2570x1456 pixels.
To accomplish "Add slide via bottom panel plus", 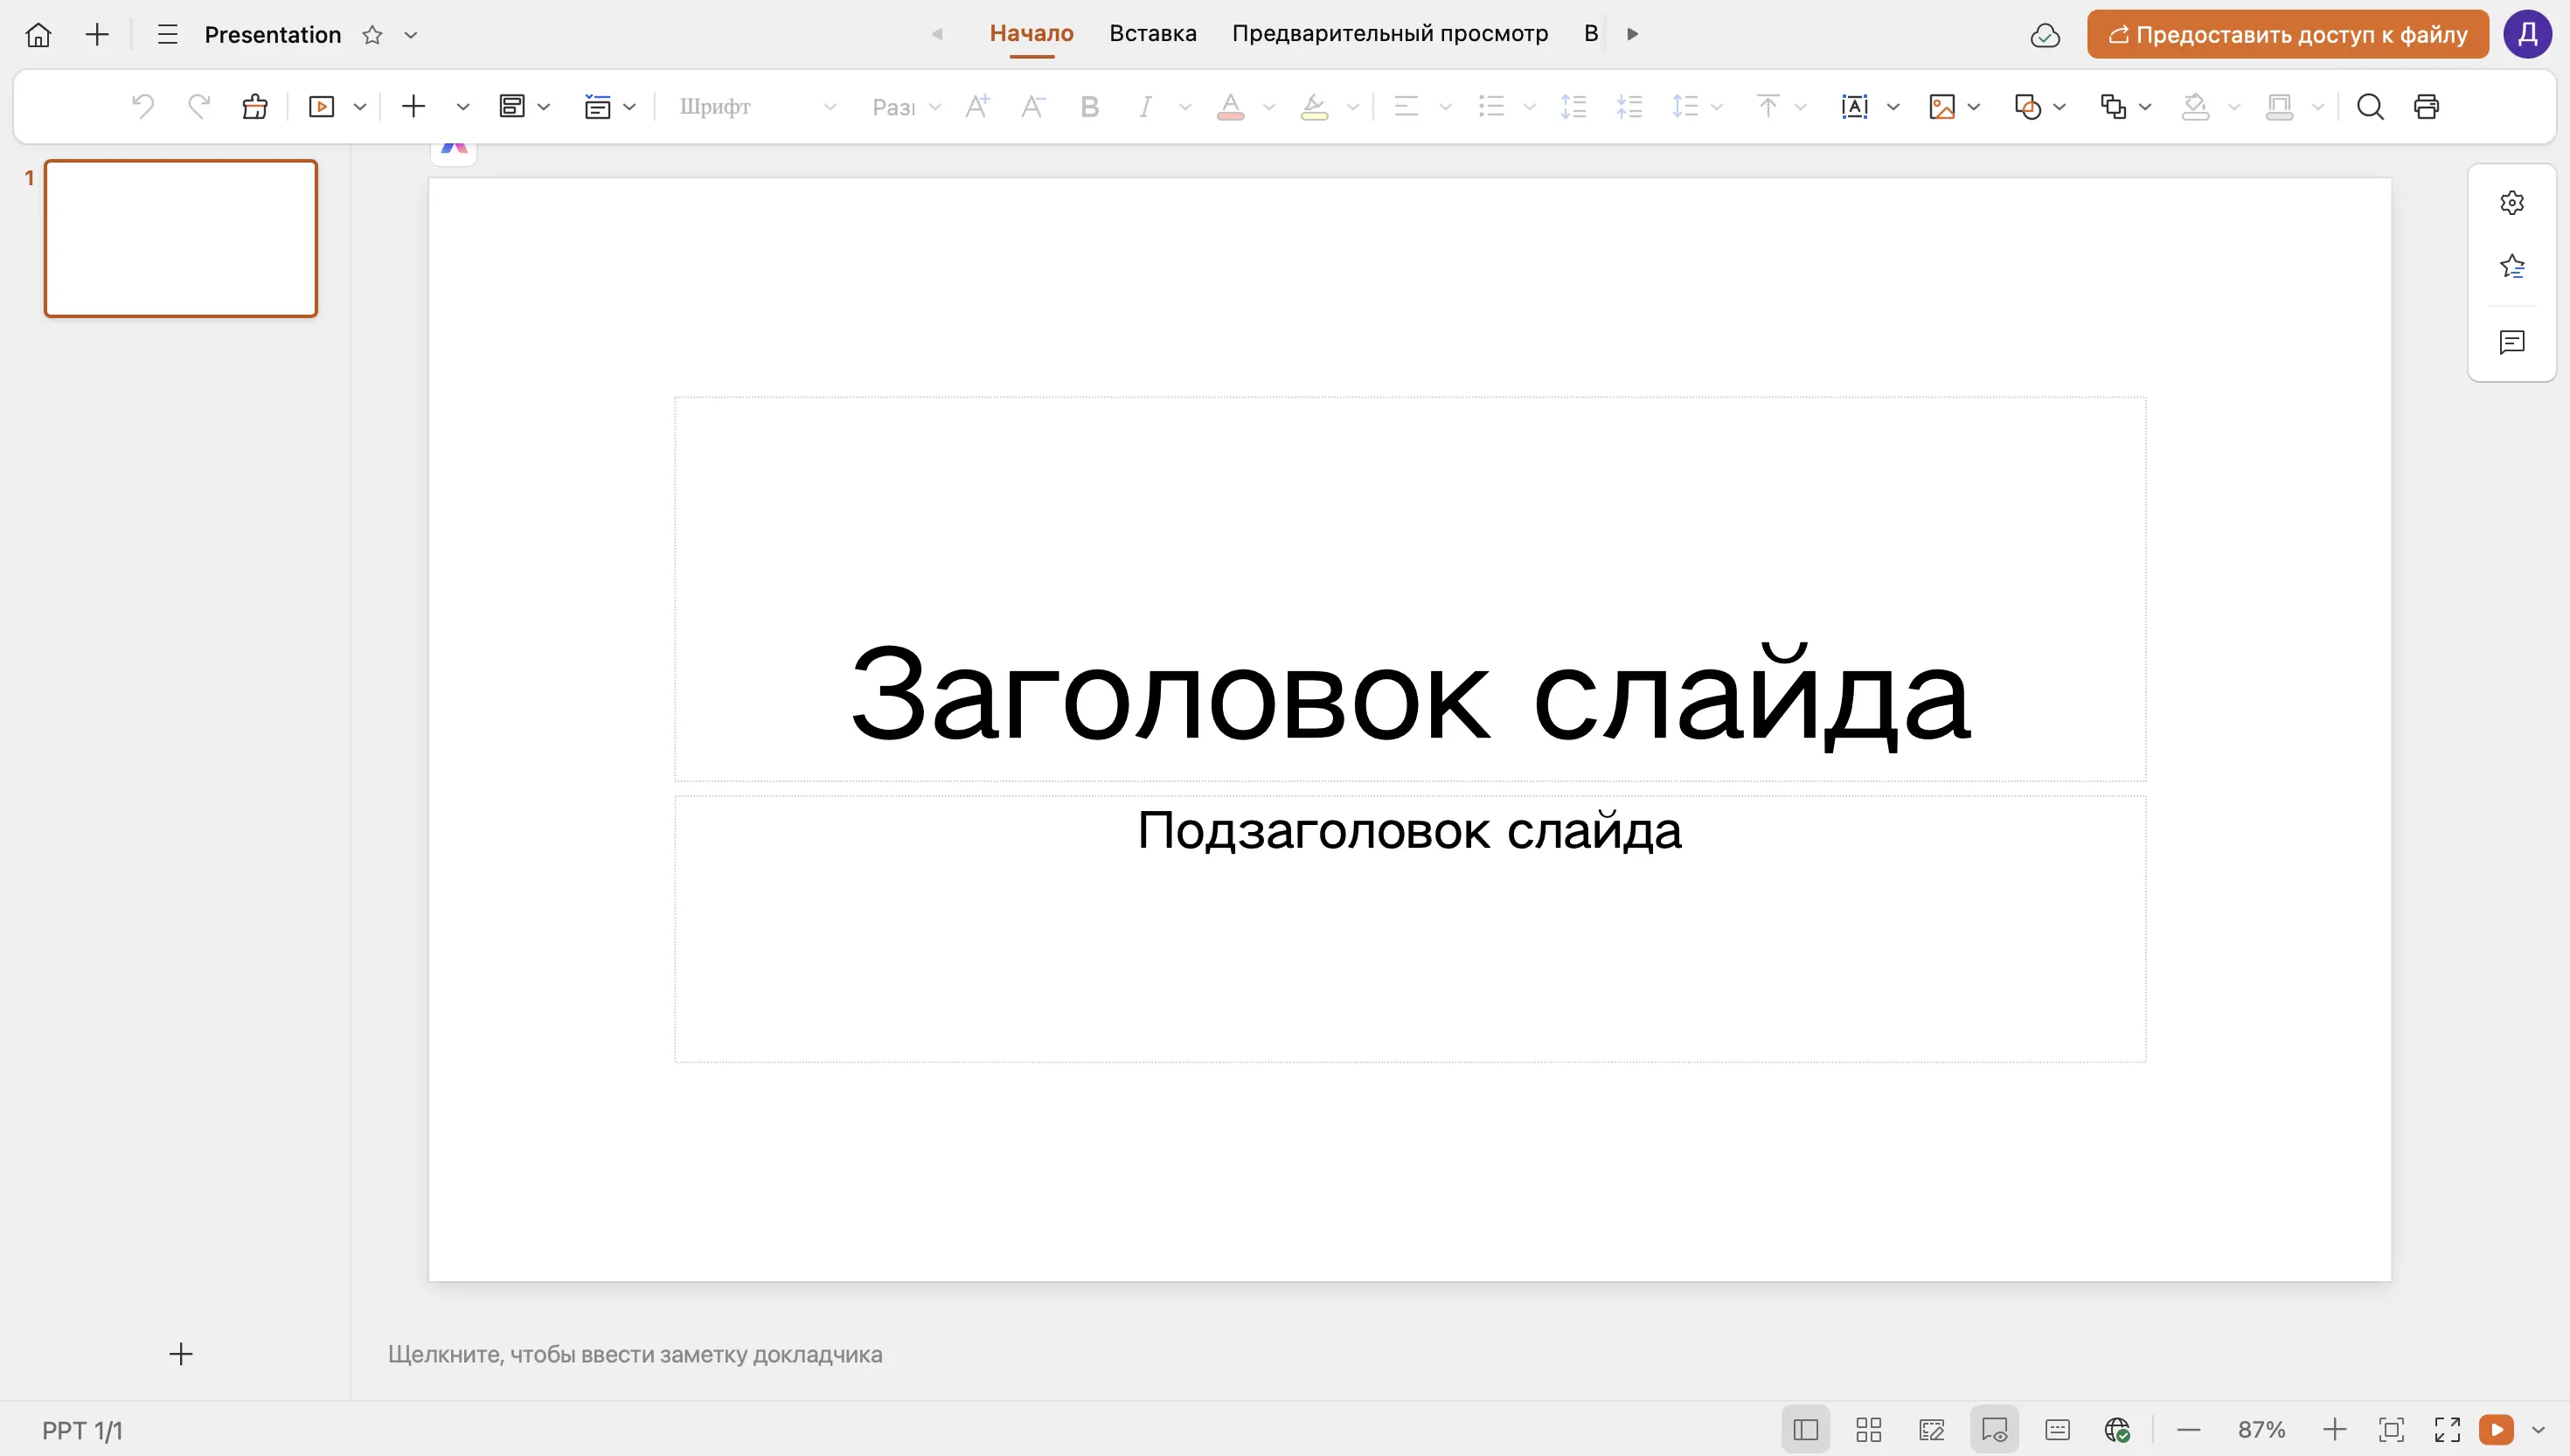I will pyautogui.click(x=181, y=1354).
